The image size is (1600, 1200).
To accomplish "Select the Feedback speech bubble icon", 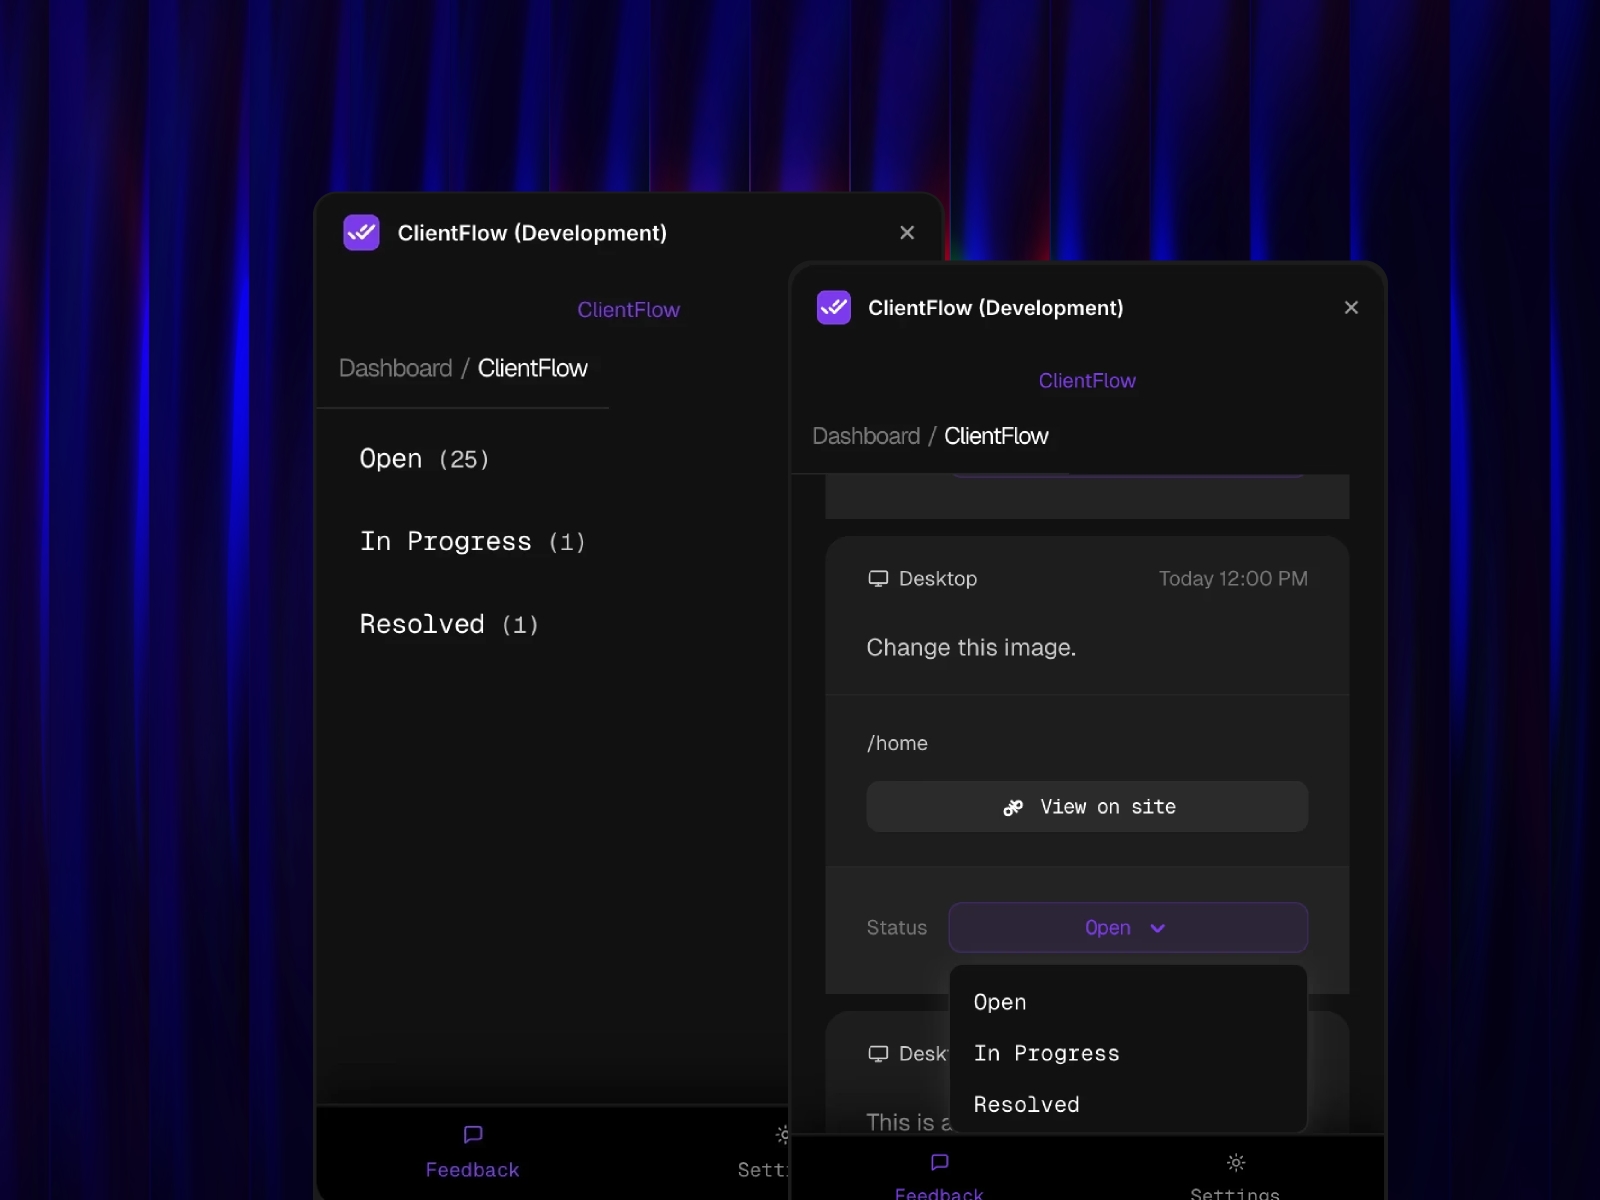I will point(938,1162).
